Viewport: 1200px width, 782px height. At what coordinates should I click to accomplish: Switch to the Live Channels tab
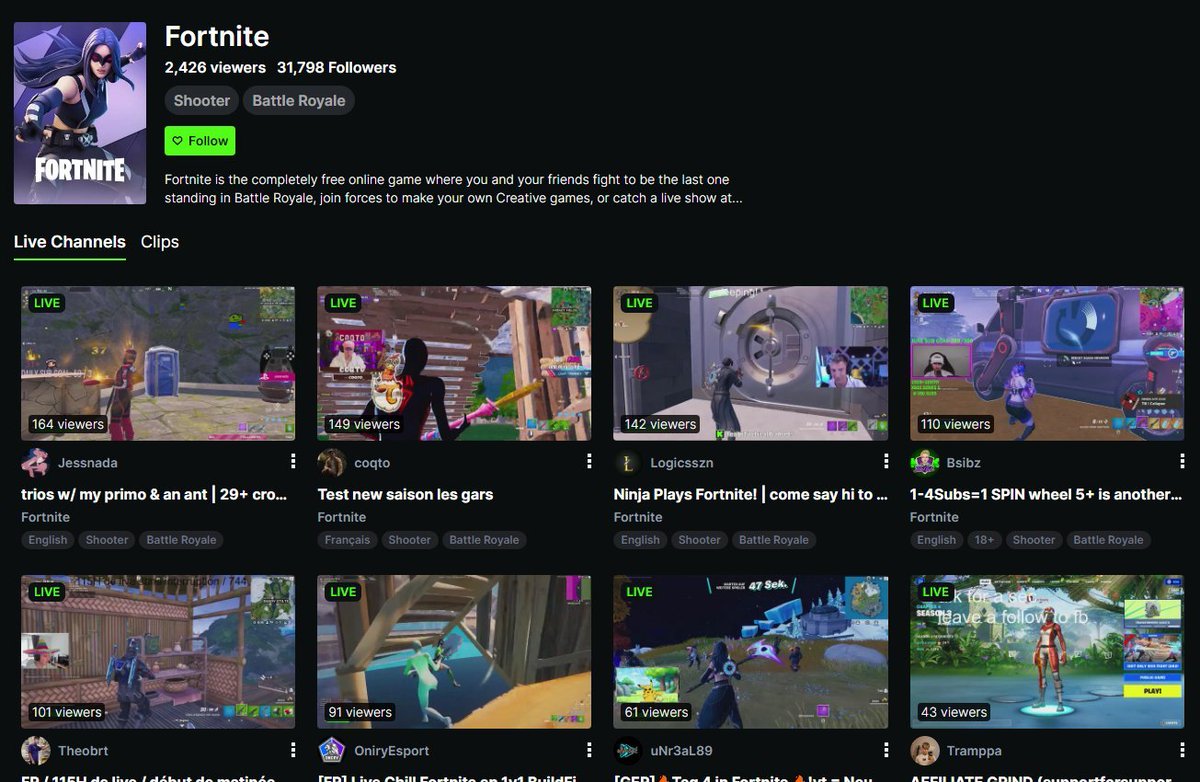point(70,242)
